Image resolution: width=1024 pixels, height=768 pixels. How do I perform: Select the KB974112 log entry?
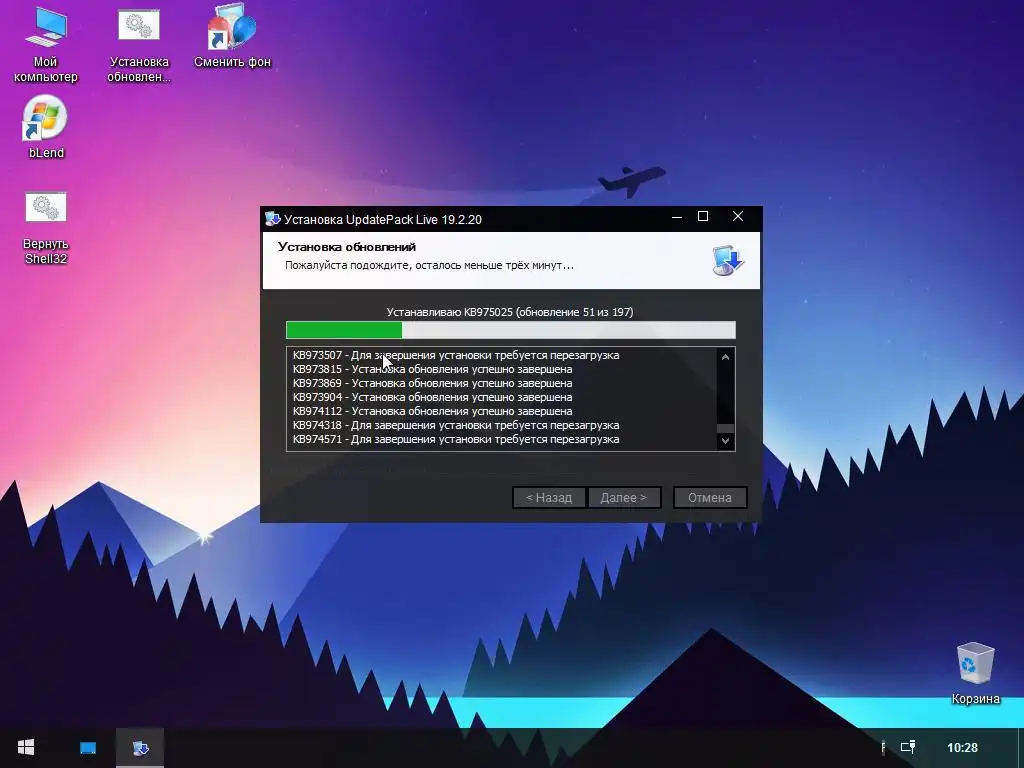pyautogui.click(x=432, y=411)
